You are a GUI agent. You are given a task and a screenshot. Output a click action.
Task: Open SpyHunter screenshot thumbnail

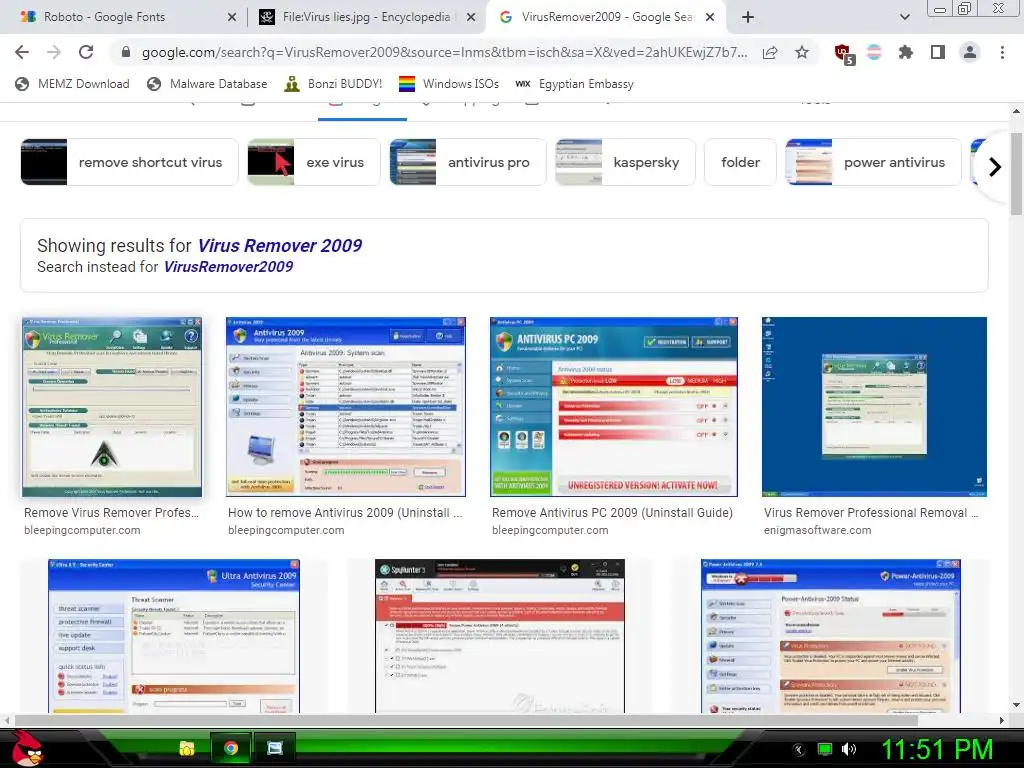pos(500,636)
